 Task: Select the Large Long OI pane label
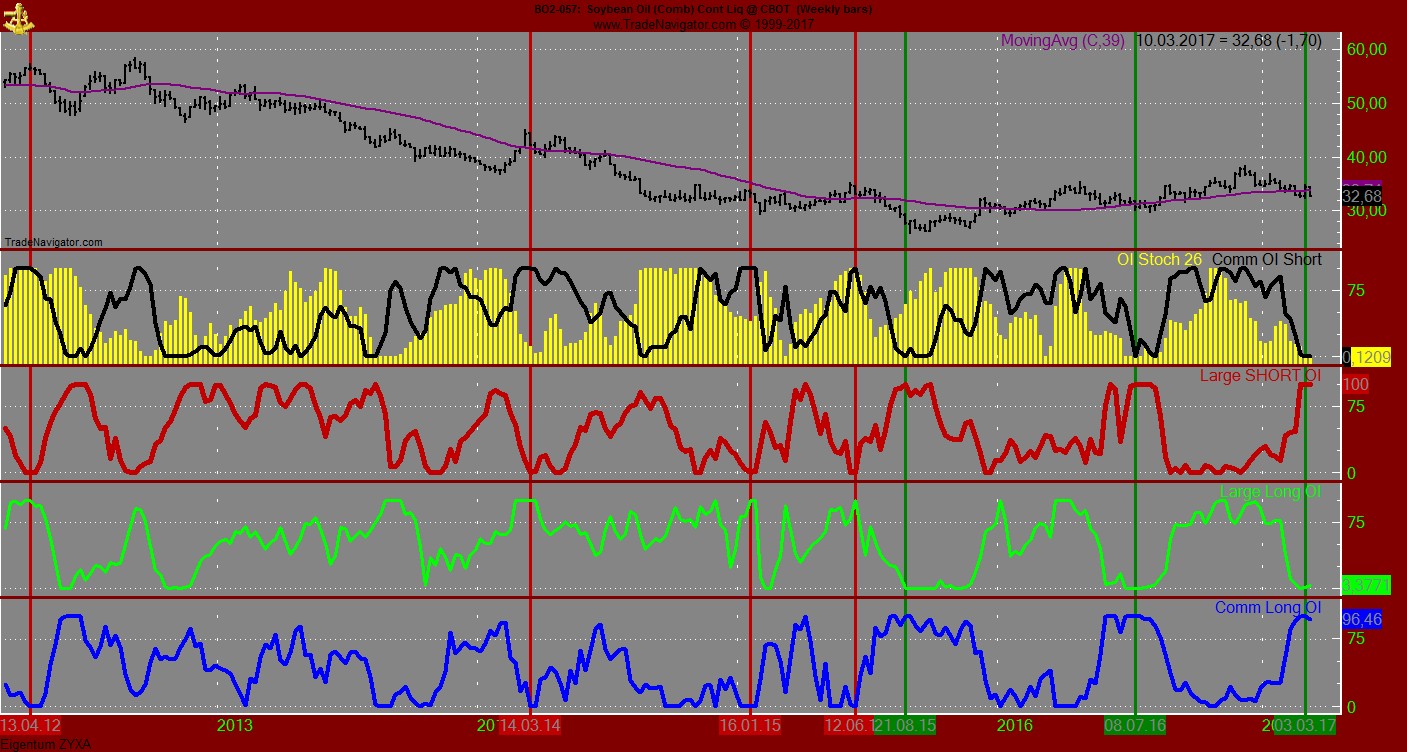[1270, 491]
